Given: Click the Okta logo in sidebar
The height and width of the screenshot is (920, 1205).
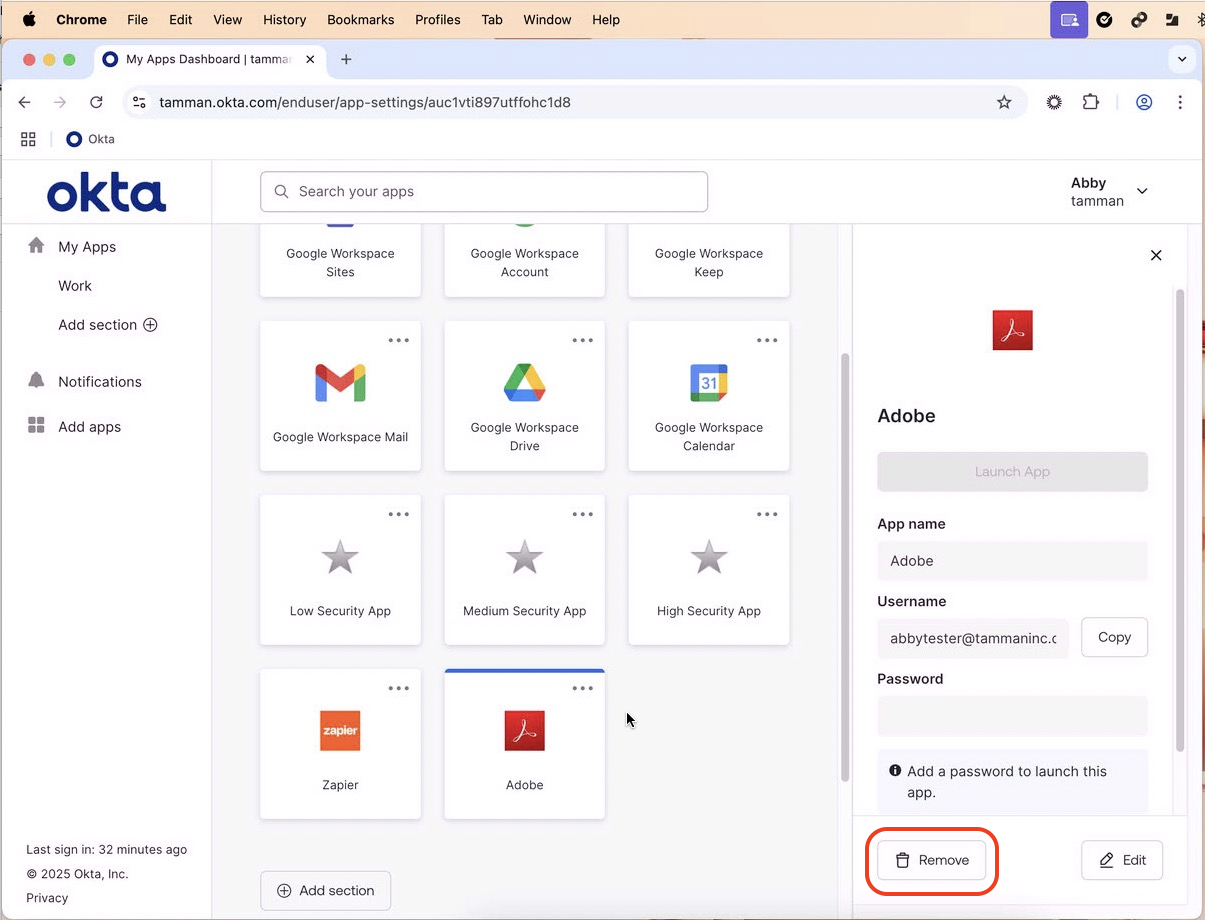Looking at the screenshot, I should coord(106,193).
